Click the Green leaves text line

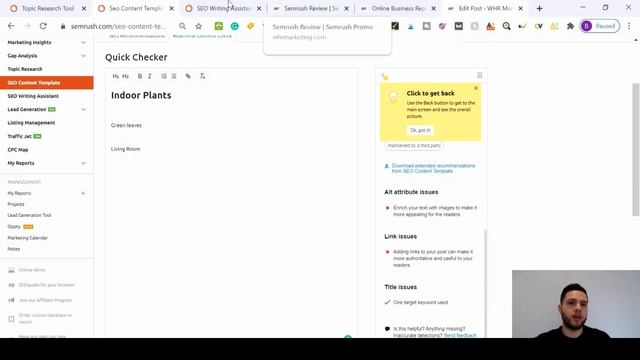(126, 125)
